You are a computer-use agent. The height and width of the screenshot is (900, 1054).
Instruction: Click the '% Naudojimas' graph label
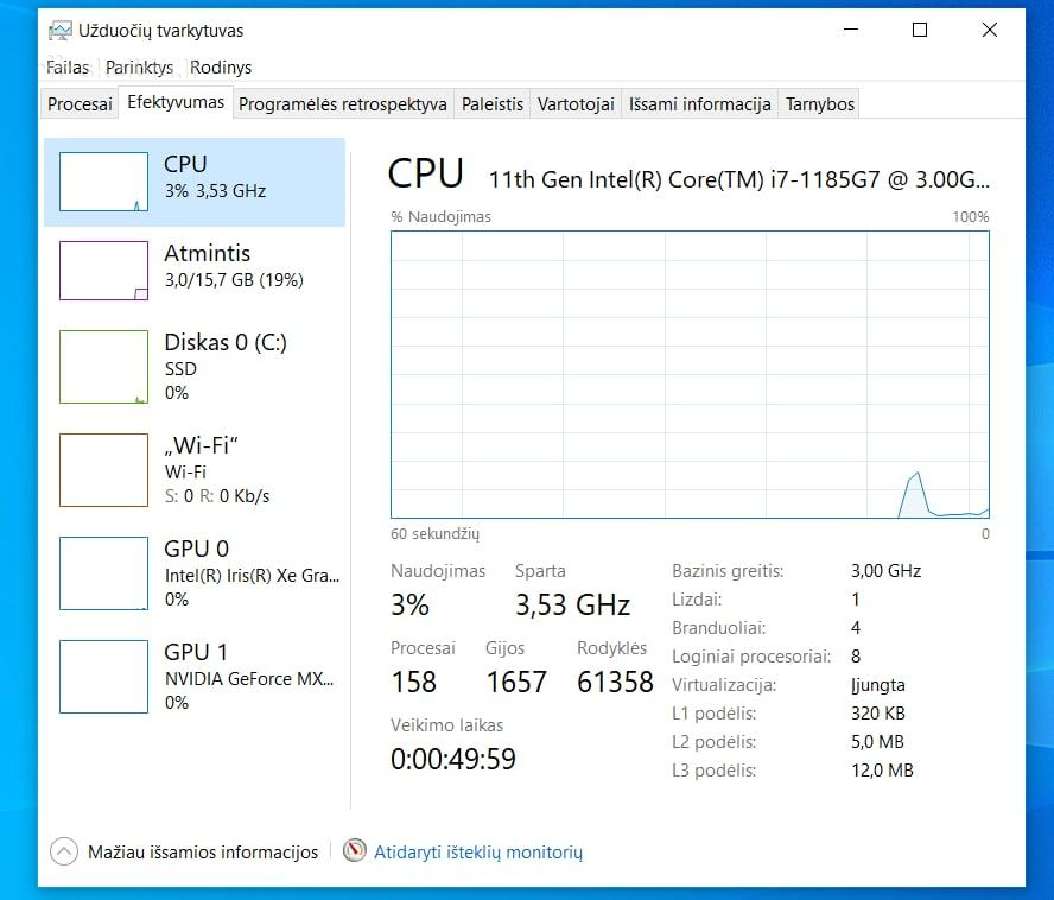(441, 216)
